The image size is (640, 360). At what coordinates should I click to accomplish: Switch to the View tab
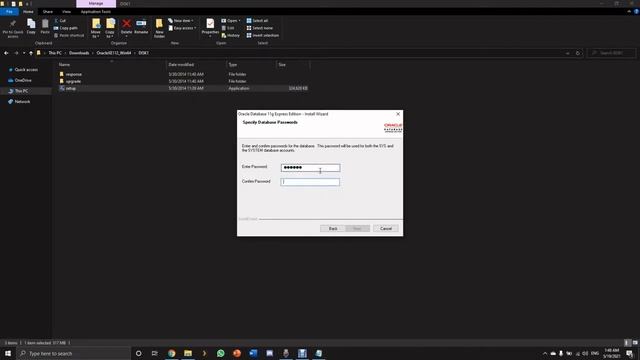67,11
